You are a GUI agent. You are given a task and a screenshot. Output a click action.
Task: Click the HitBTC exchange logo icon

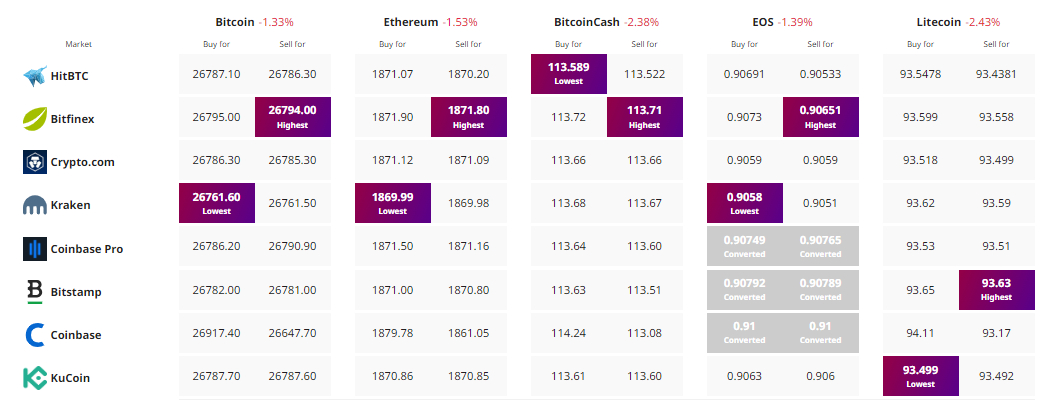click(35, 75)
